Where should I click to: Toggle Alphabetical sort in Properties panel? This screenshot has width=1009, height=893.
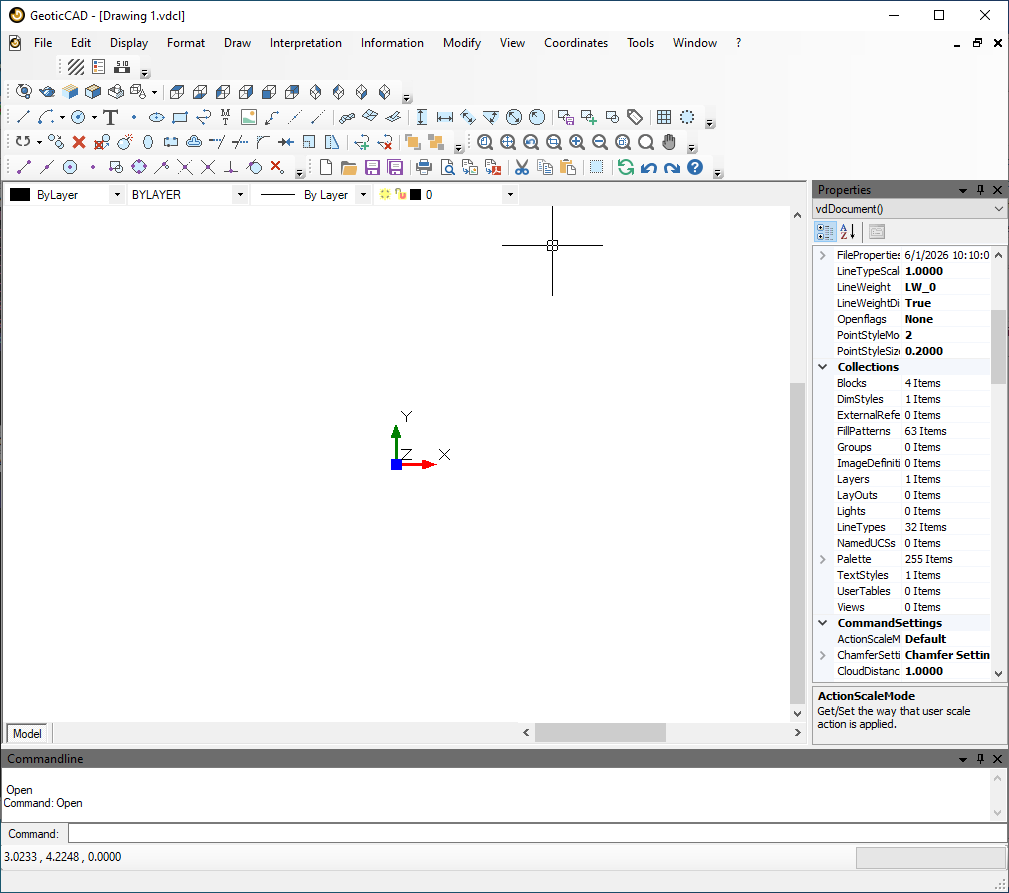tap(847, 232)
